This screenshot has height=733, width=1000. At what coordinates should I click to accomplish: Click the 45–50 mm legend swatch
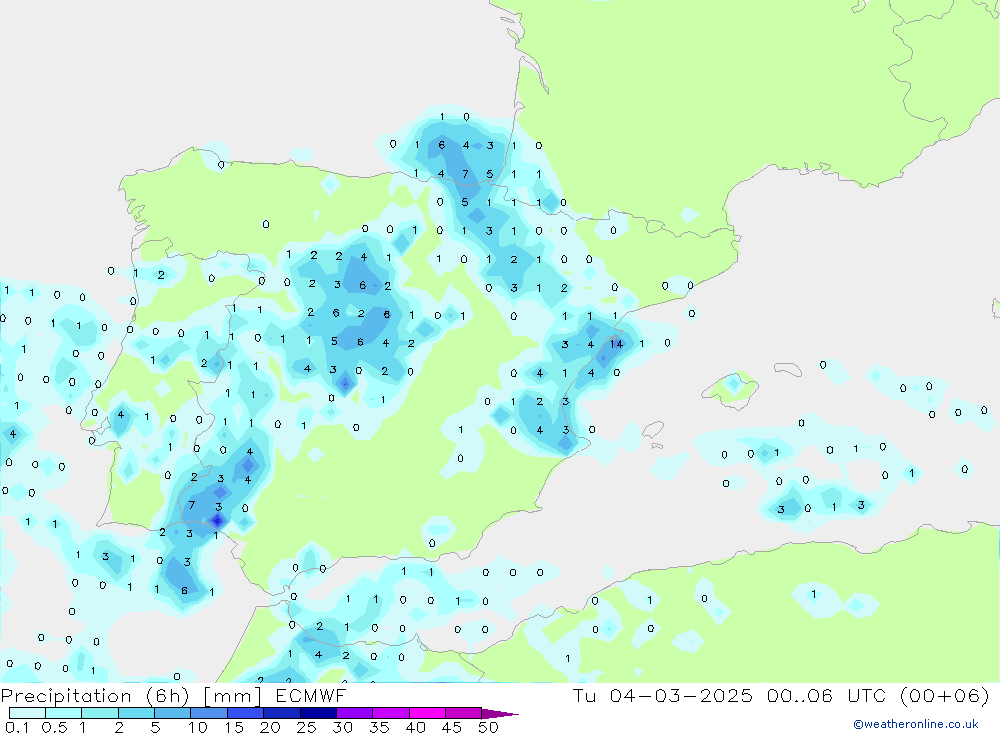(x=464, y=713)
